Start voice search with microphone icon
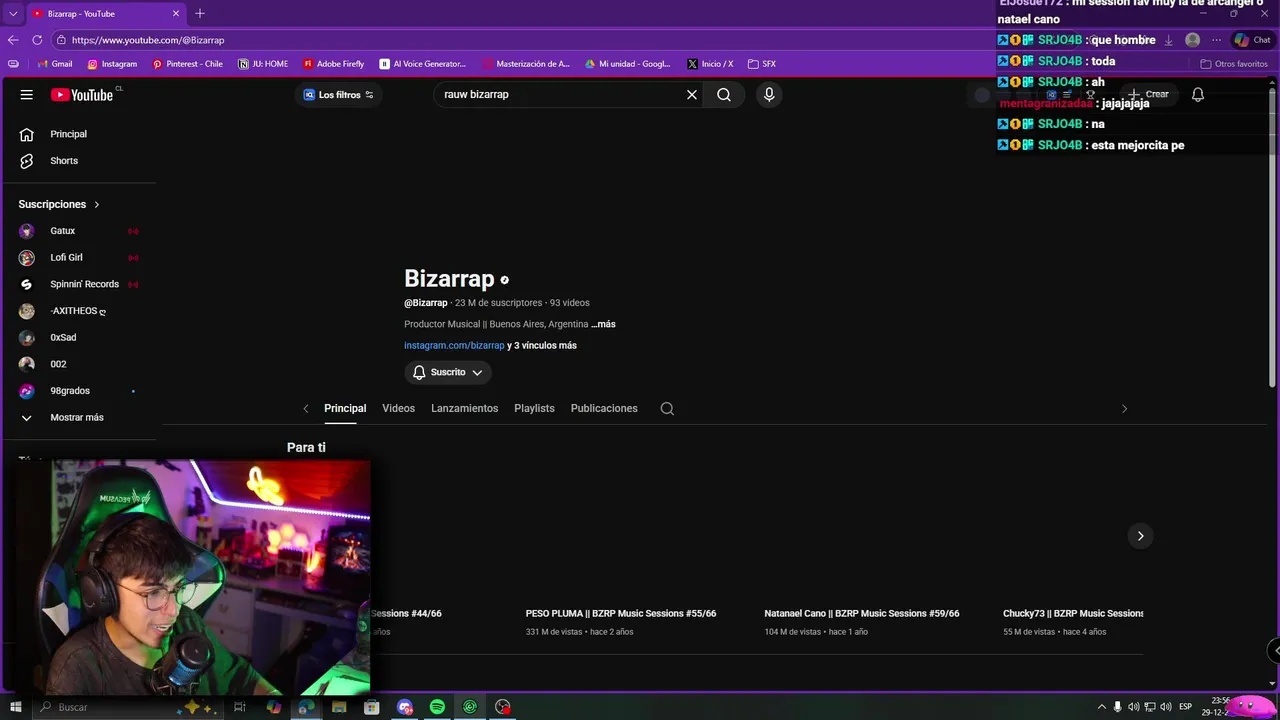The width and height of the screenshot is (1280, 720). coord(769,95)
